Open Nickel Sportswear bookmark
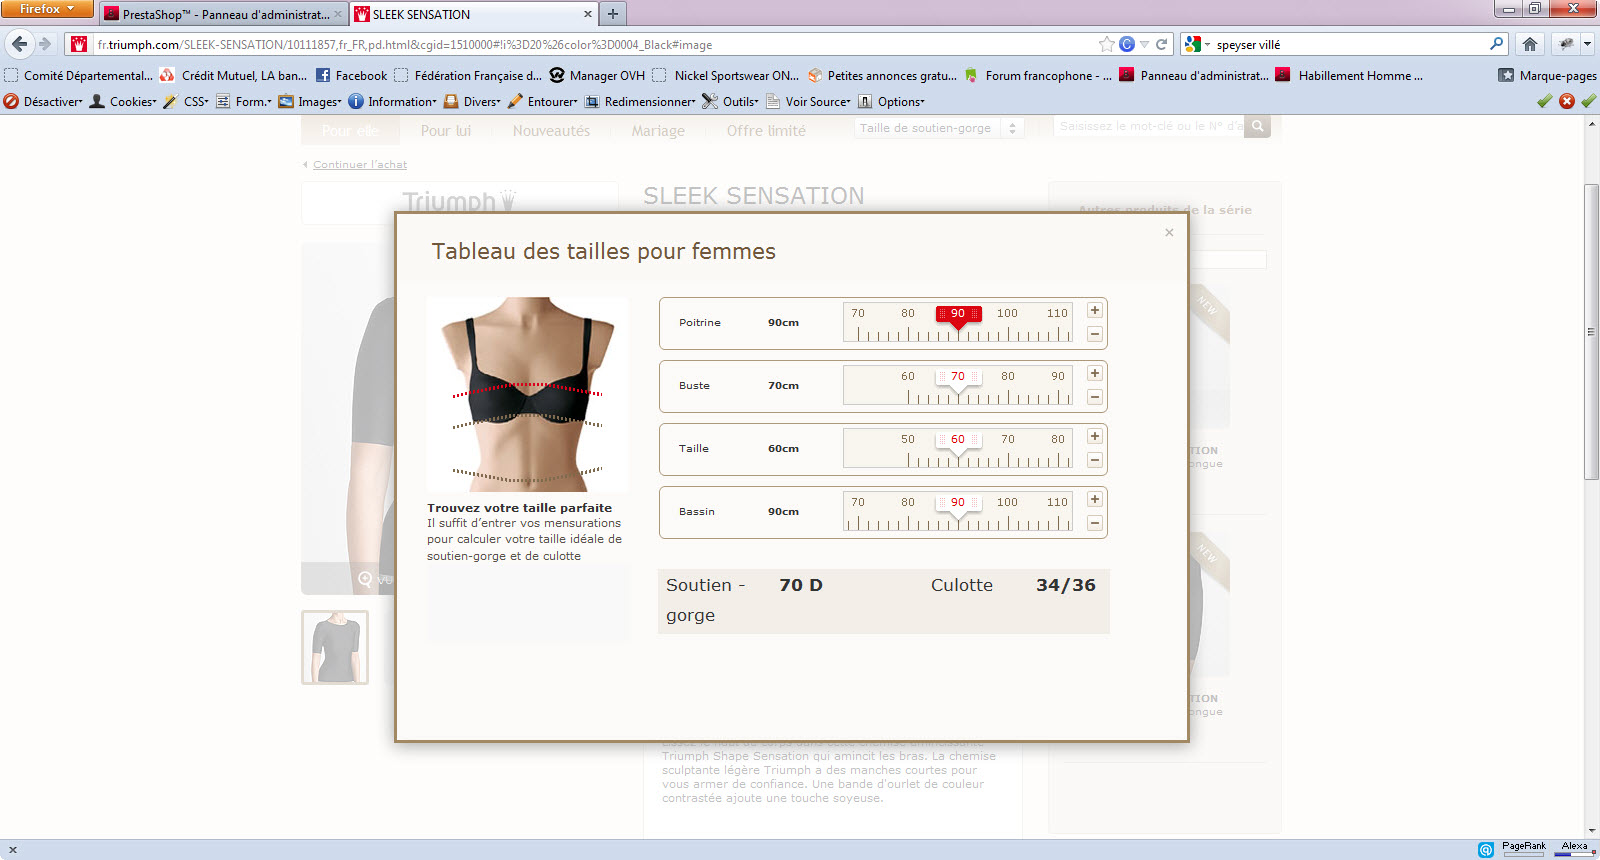 coord(726,75)
